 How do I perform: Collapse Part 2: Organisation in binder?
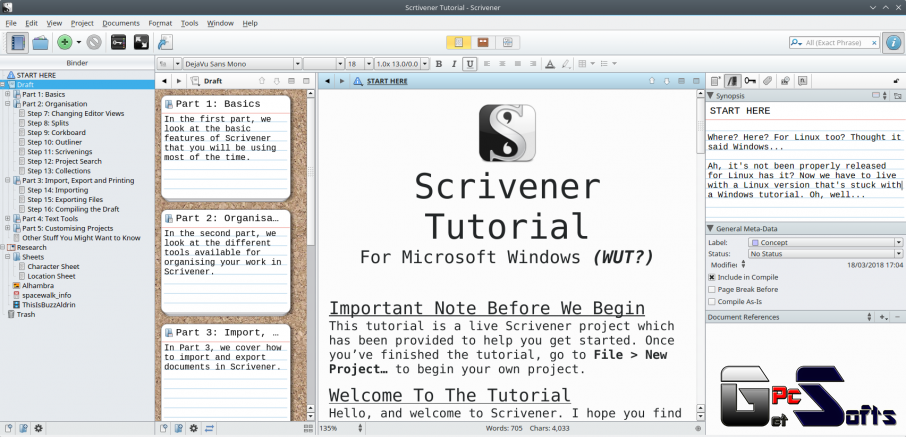[8, 104]
